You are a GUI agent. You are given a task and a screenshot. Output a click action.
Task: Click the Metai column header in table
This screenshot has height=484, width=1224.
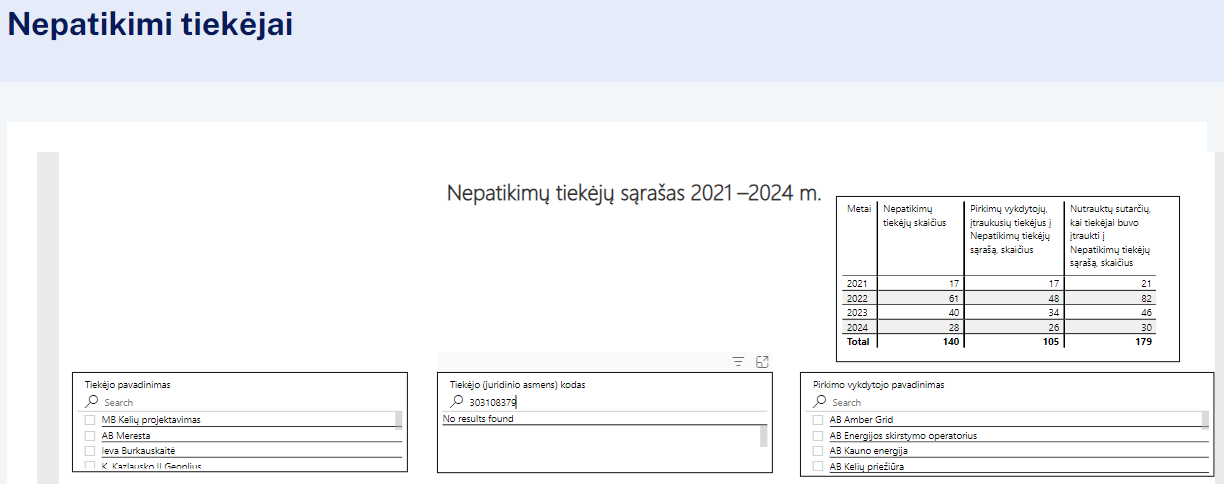point(858,208)
